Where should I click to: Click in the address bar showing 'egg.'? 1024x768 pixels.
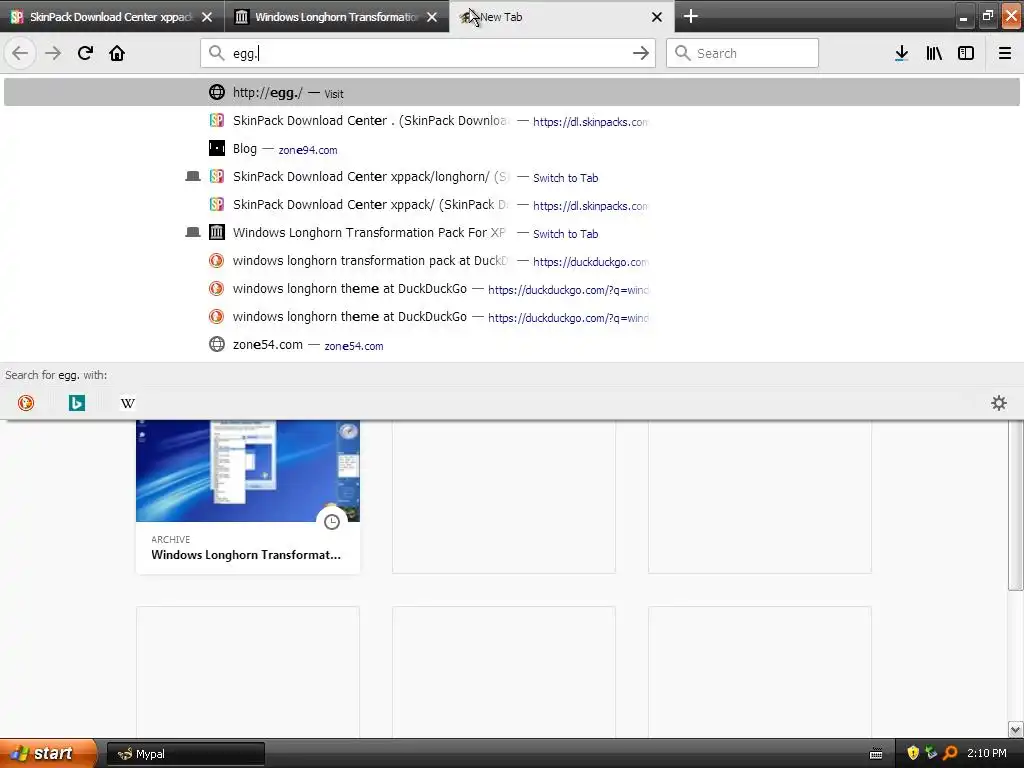coord(428,53)
